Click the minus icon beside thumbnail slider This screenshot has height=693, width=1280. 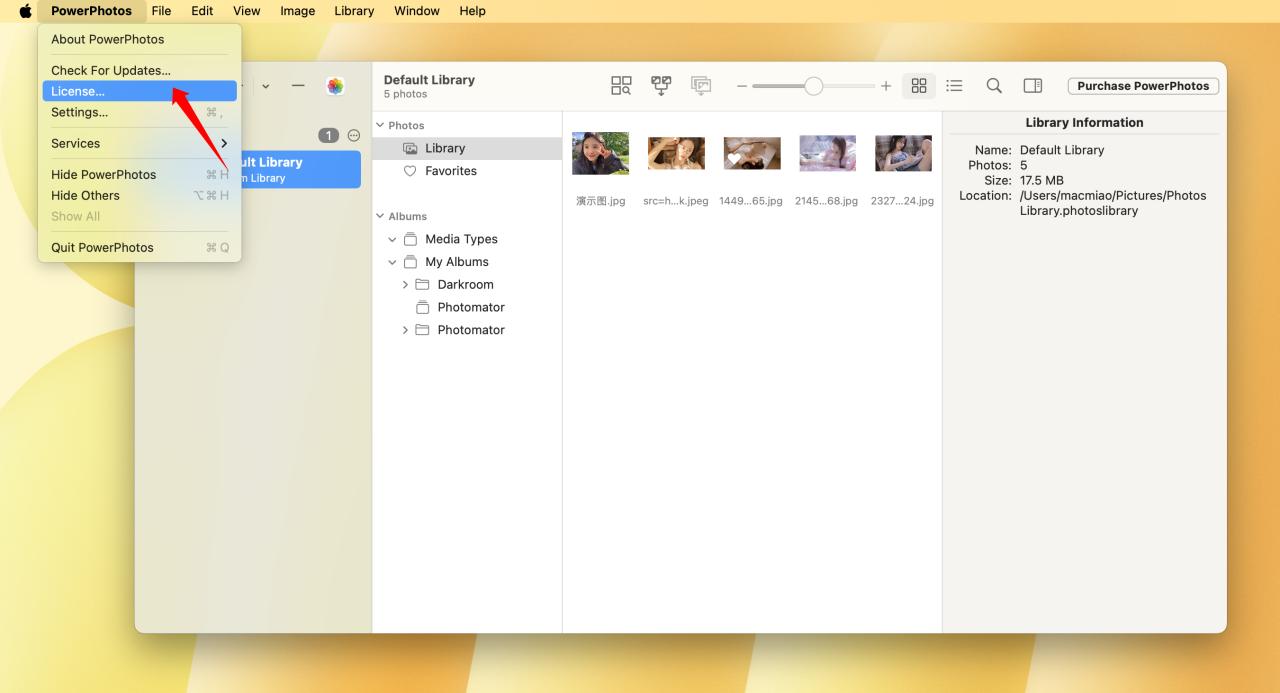coord(742,87)
